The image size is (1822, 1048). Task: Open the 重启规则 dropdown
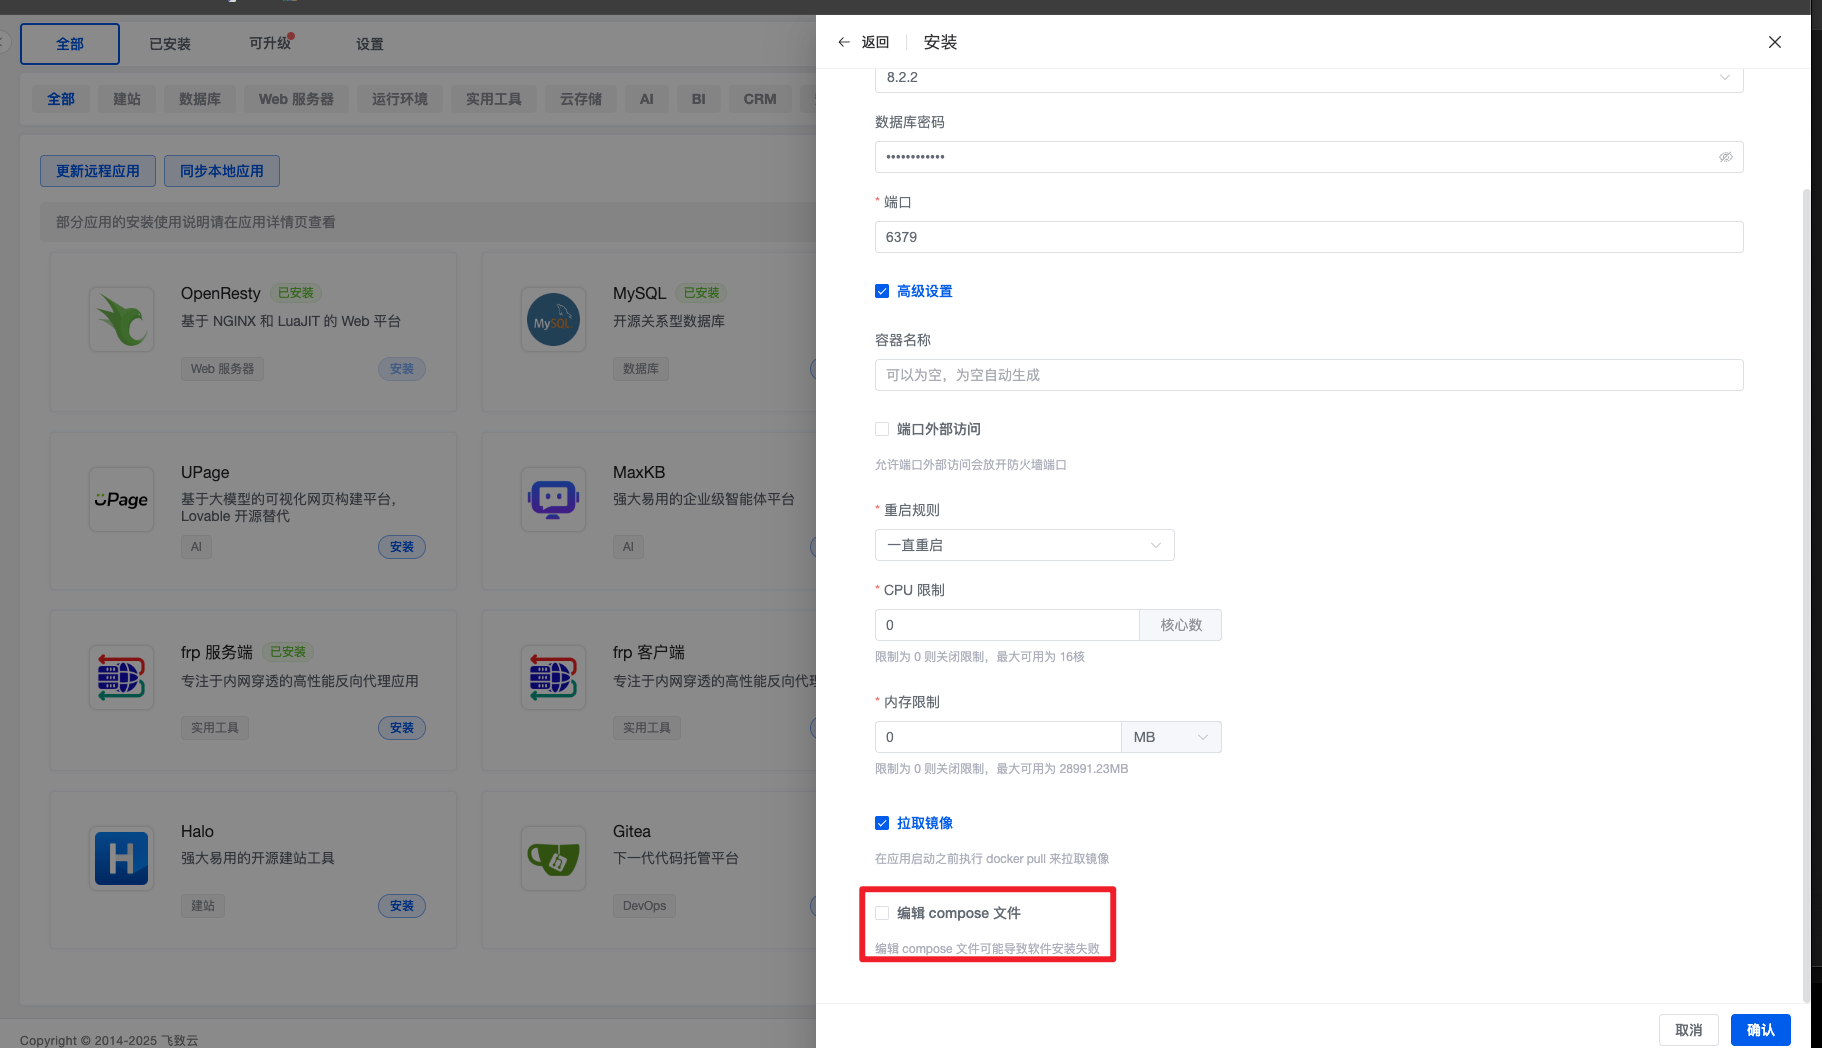pyautogui.click(x=1024, y=545)
